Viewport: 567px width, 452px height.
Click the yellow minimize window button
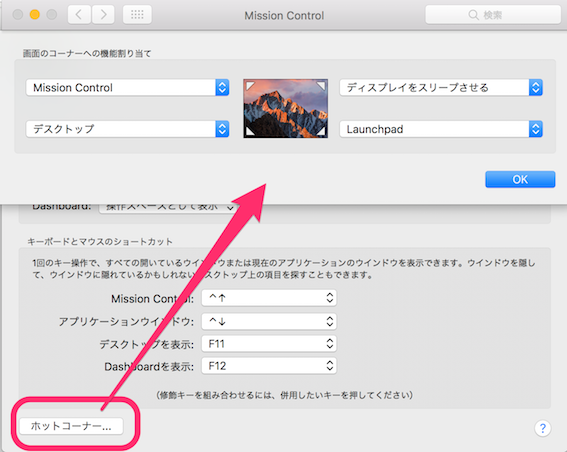coord(35,14)
